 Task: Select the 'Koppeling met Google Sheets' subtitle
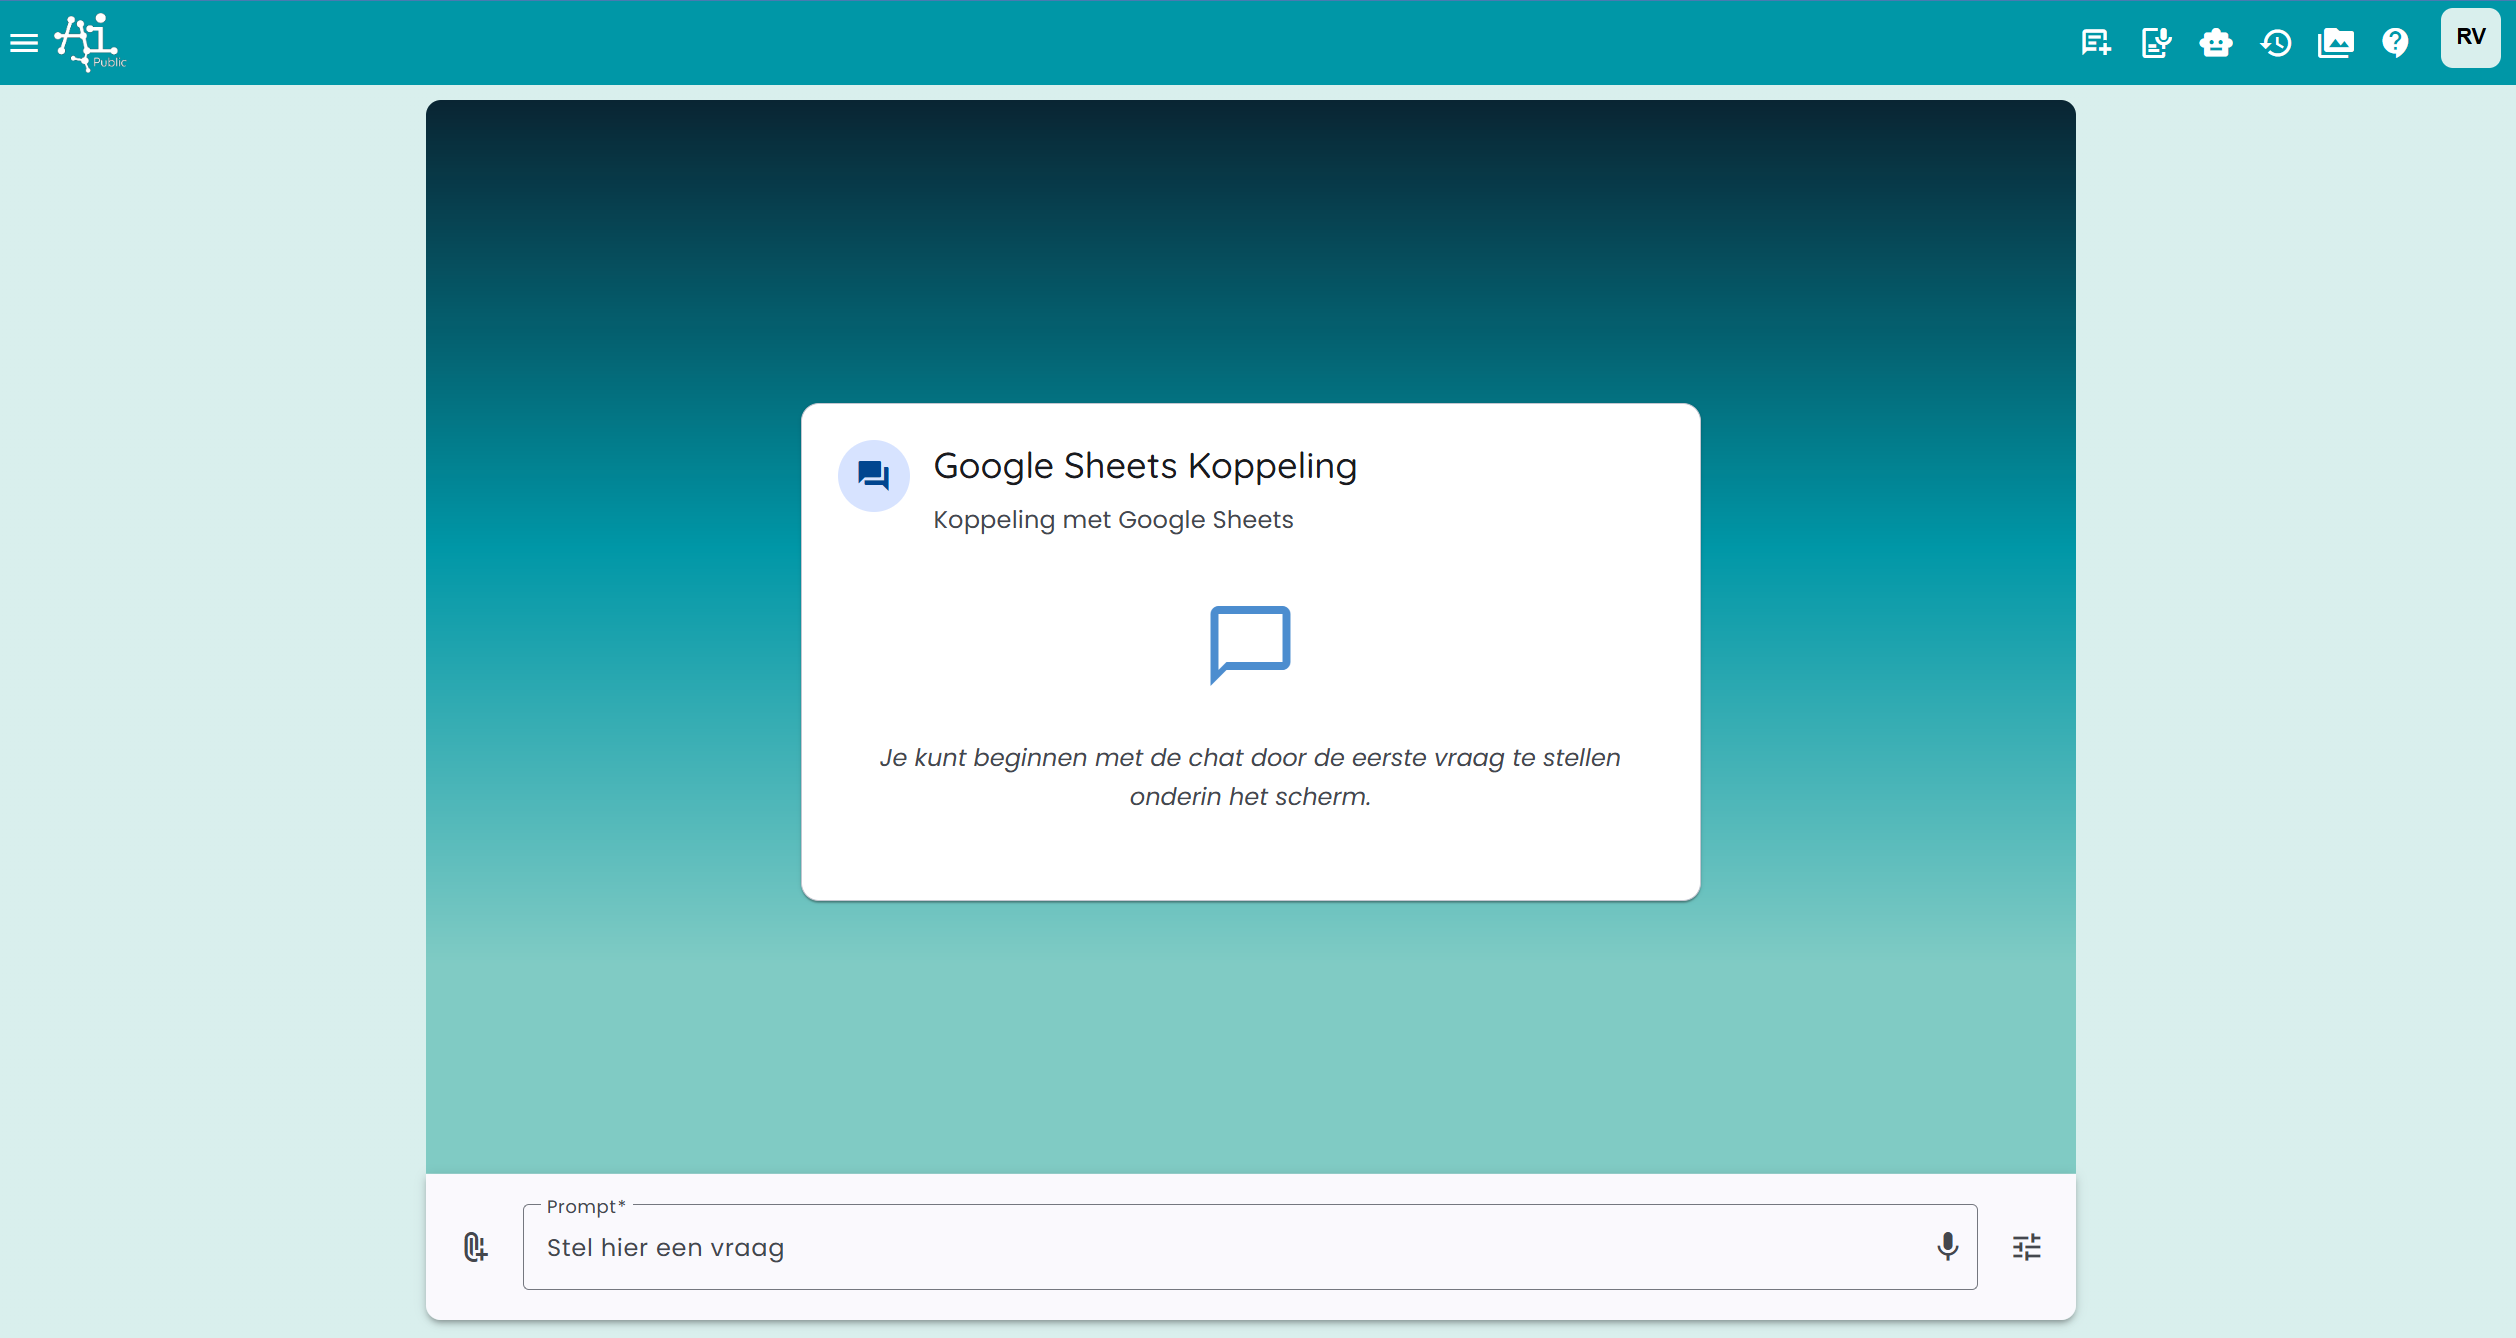pos(1112,520)
